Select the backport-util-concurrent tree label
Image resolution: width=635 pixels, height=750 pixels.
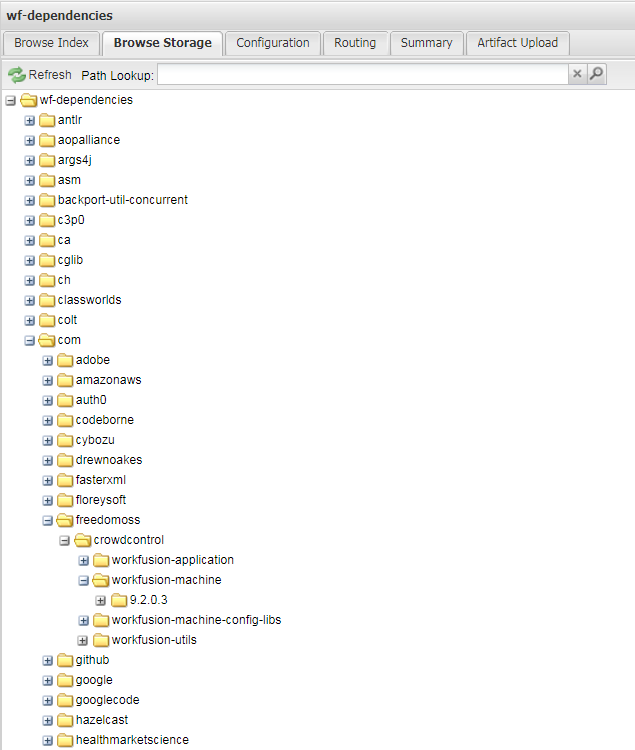tap(123, 200)
